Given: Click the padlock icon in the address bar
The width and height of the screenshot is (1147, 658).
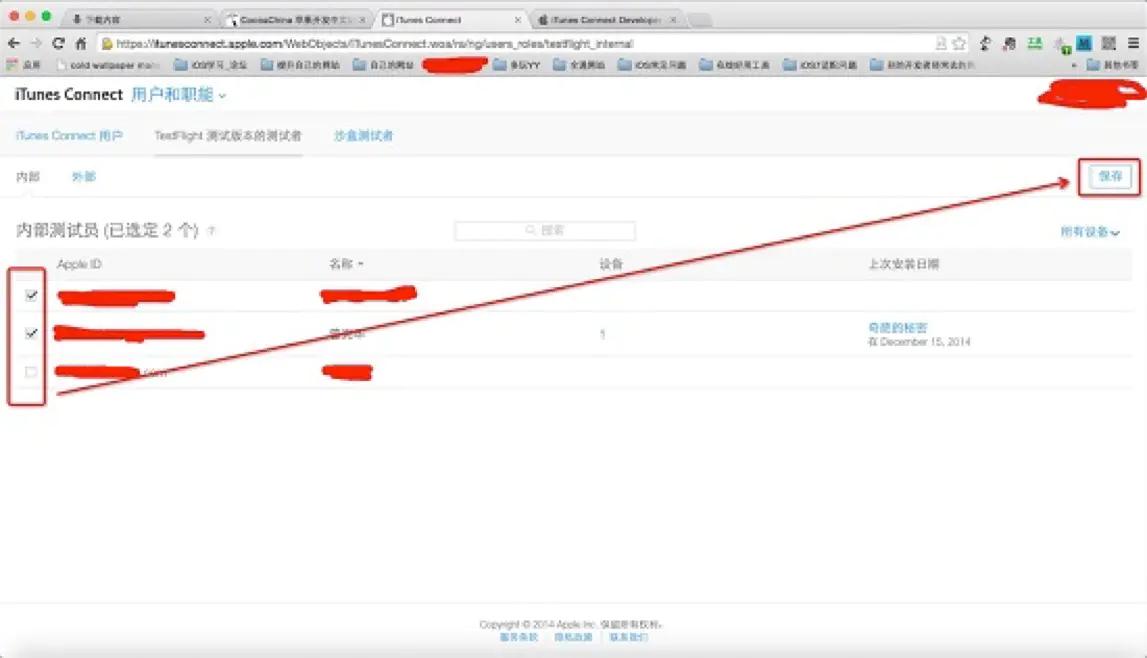Looking at the screenshot, I should coord(107,44).
